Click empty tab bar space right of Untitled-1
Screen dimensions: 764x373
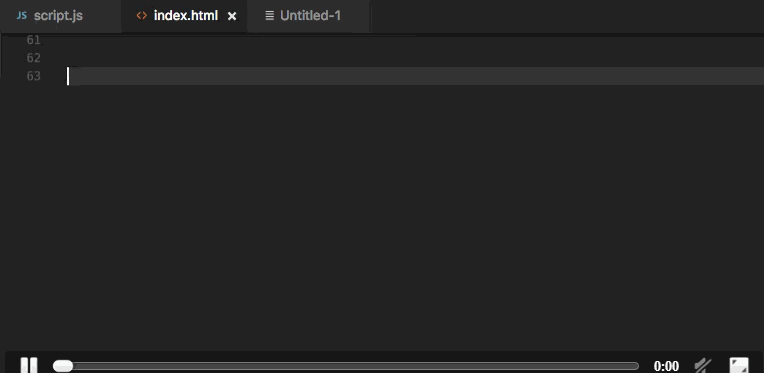click(x=567, y=16)
